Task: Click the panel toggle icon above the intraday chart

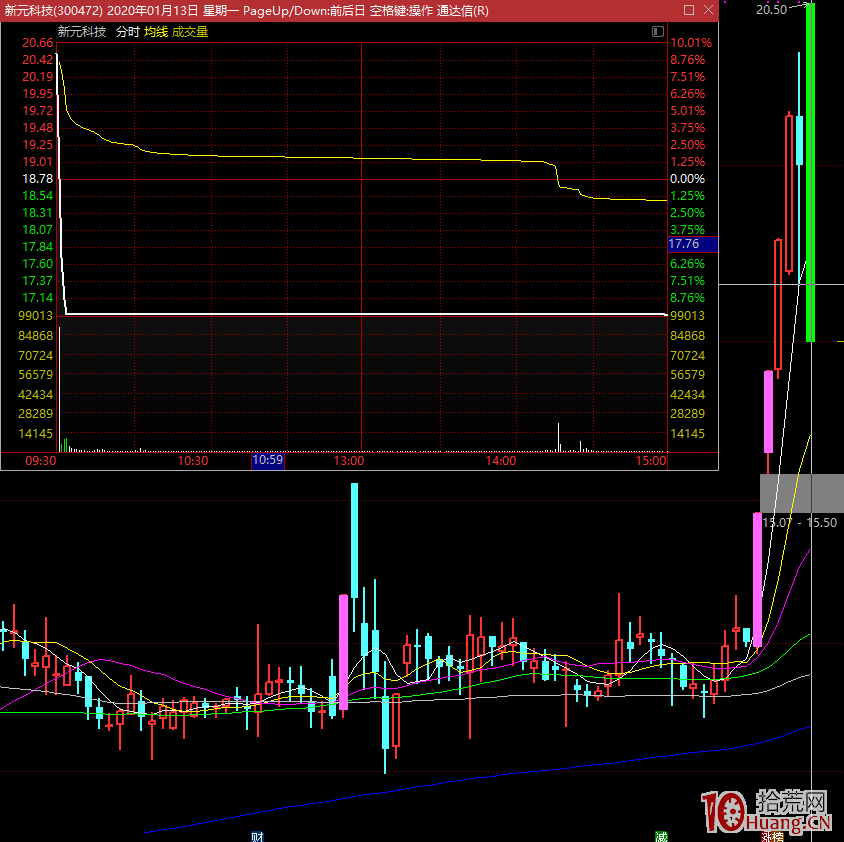Action: pos(658,32)
